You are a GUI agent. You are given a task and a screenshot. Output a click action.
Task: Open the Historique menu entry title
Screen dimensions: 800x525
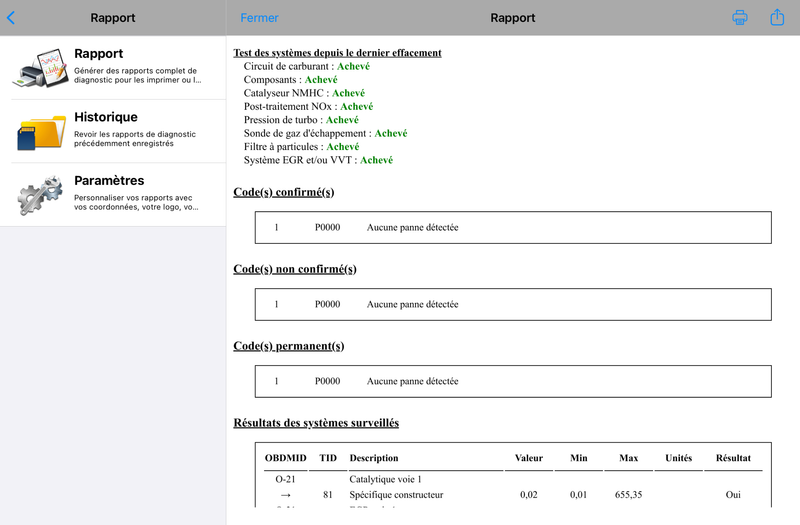pos(106,117)
